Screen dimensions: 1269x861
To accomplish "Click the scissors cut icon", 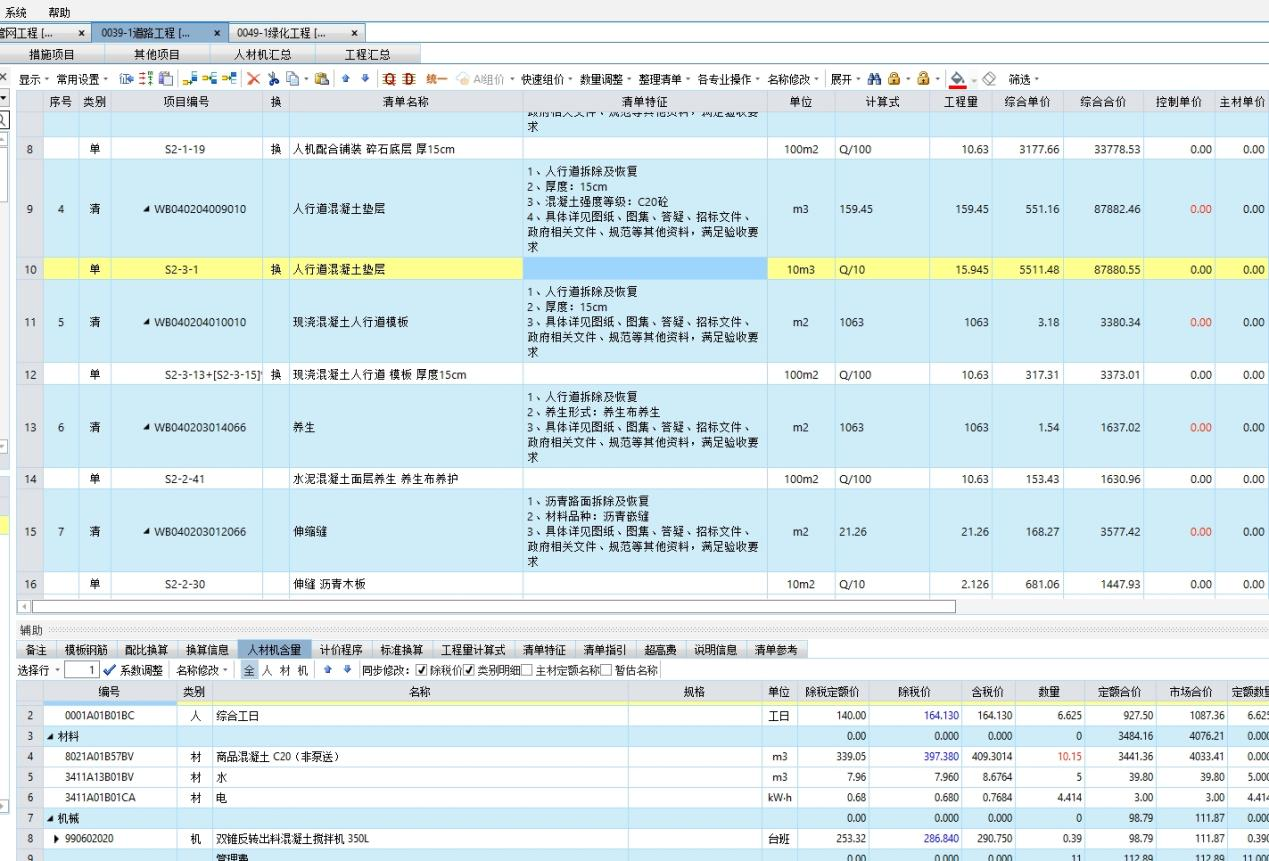I will (x=273, y=78).
